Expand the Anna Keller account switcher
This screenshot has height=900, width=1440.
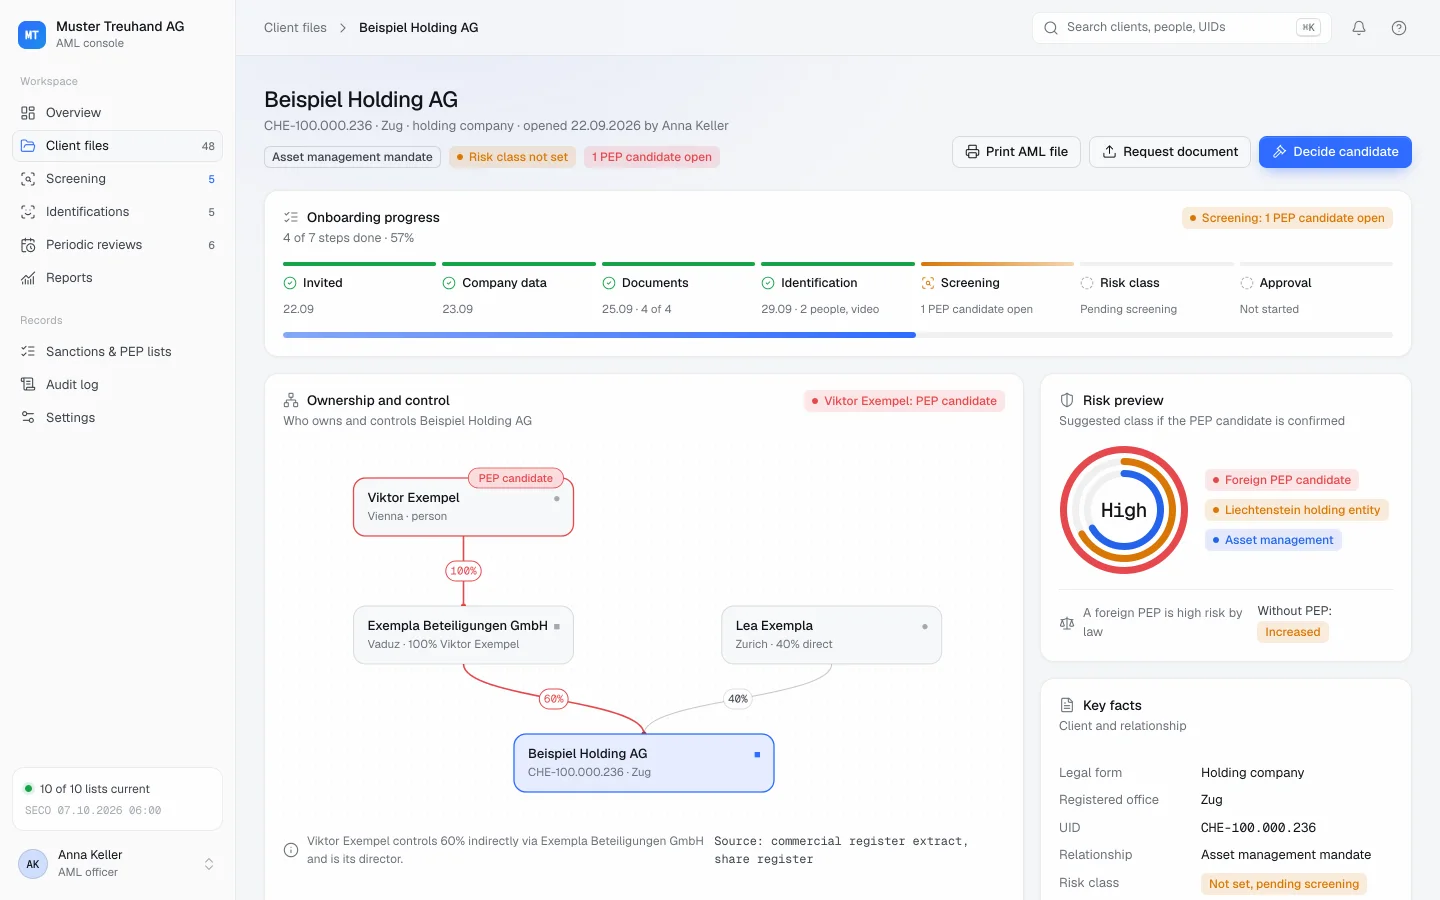click(209, 864)
